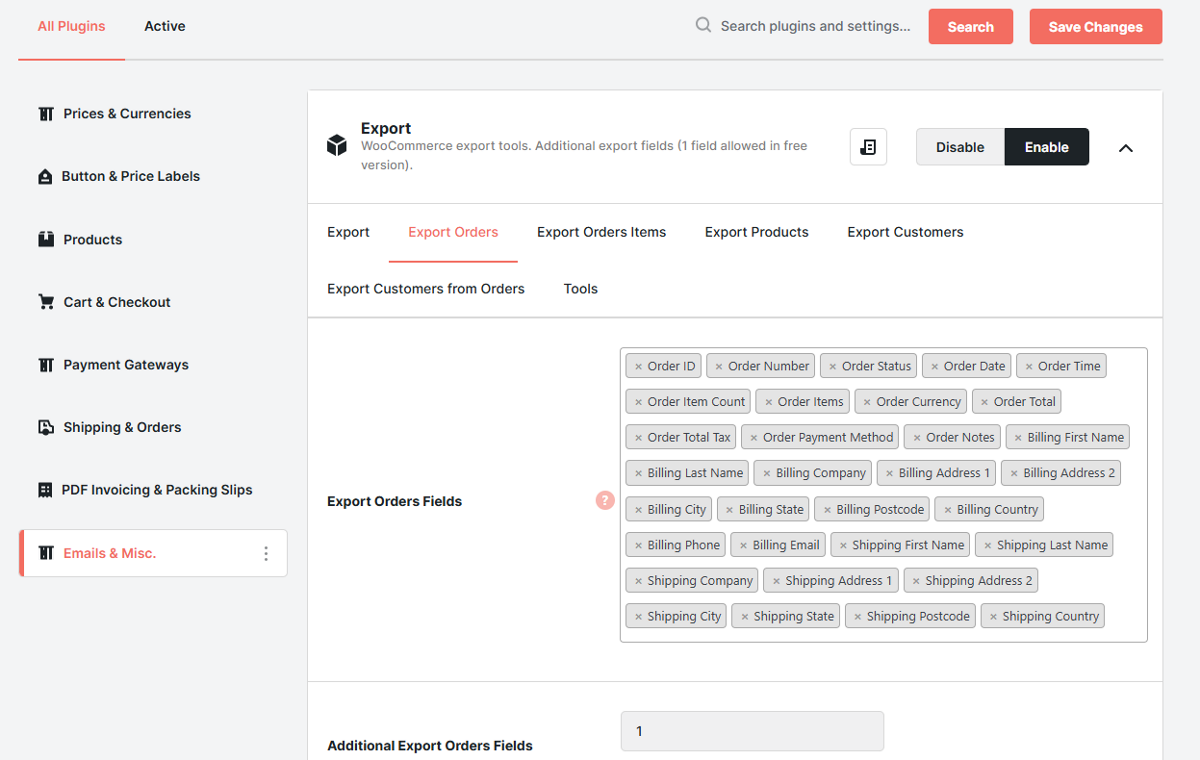Click the Additional Export Orders Fields number input

click(x=752, y=731)
